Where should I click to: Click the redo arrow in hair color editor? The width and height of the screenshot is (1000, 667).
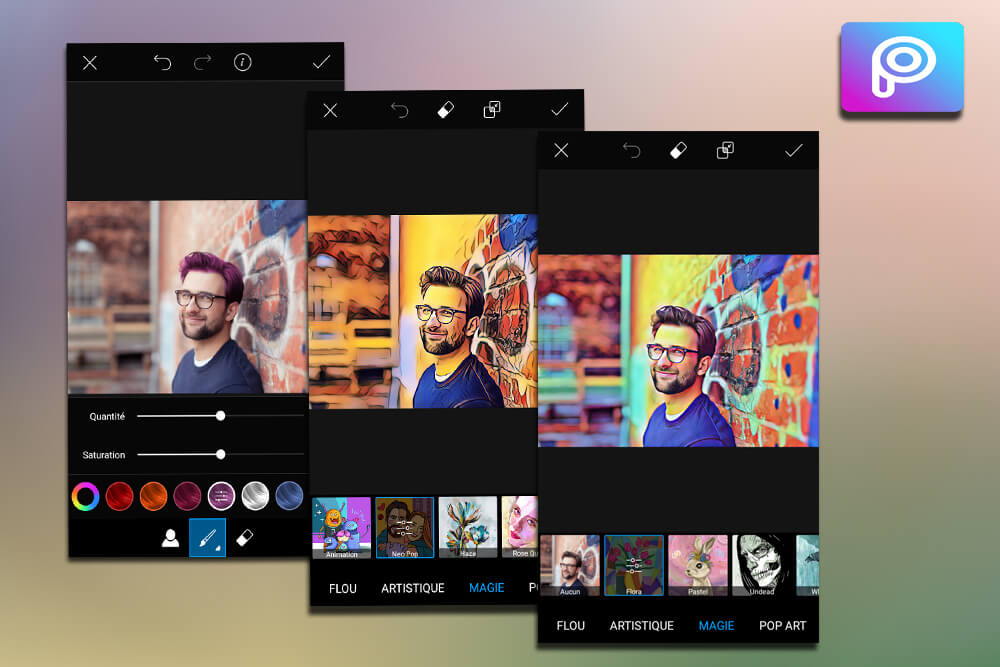click(202, 63)
